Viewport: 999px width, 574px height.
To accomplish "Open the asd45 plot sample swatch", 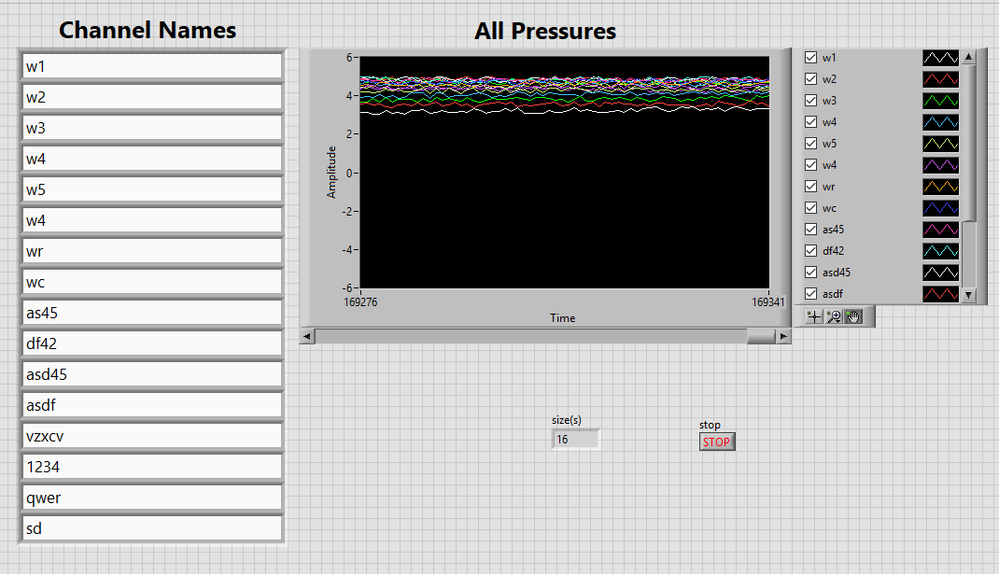I will 940,272.
